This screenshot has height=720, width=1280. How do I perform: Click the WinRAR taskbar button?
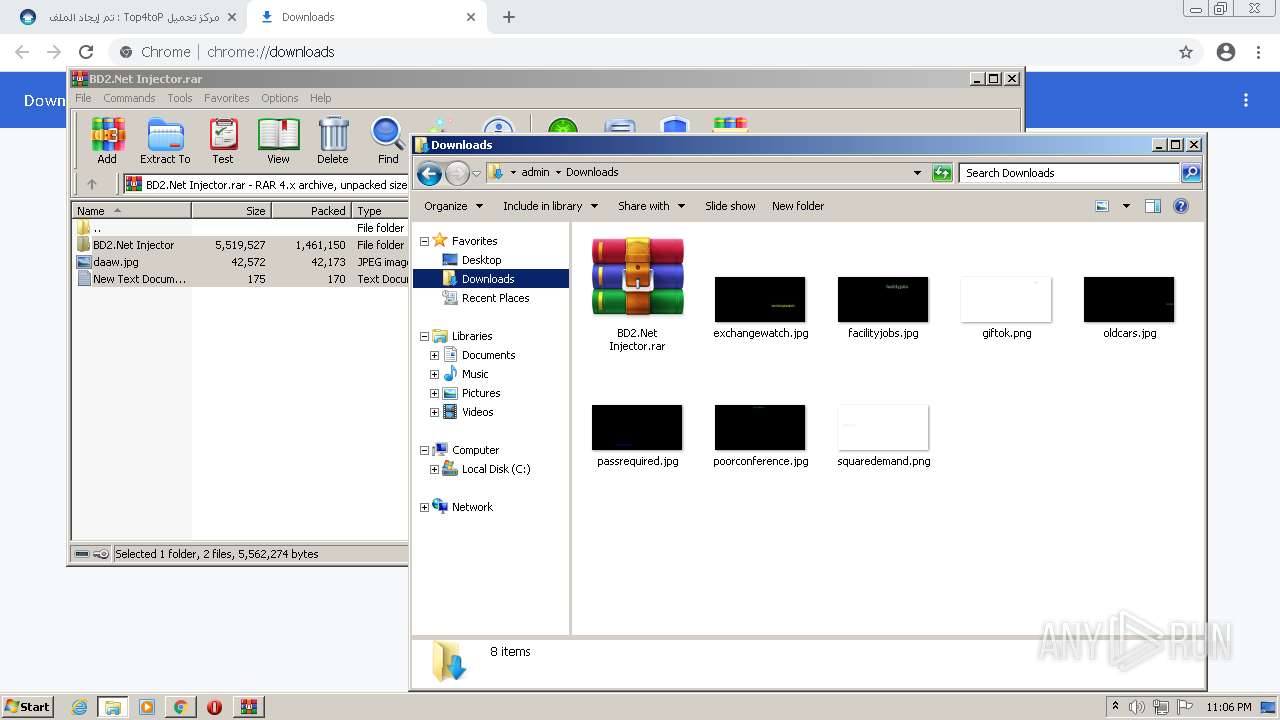pos(248,707)
